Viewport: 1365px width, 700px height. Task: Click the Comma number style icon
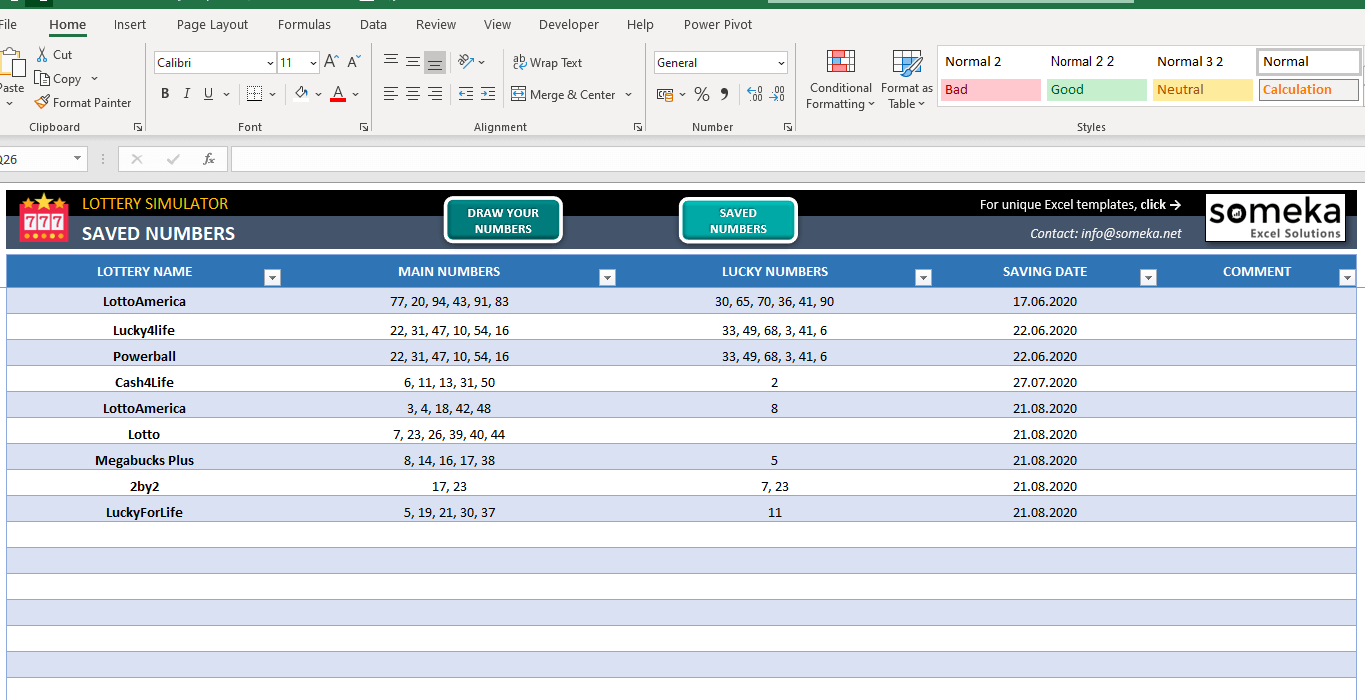coord(722,93)
